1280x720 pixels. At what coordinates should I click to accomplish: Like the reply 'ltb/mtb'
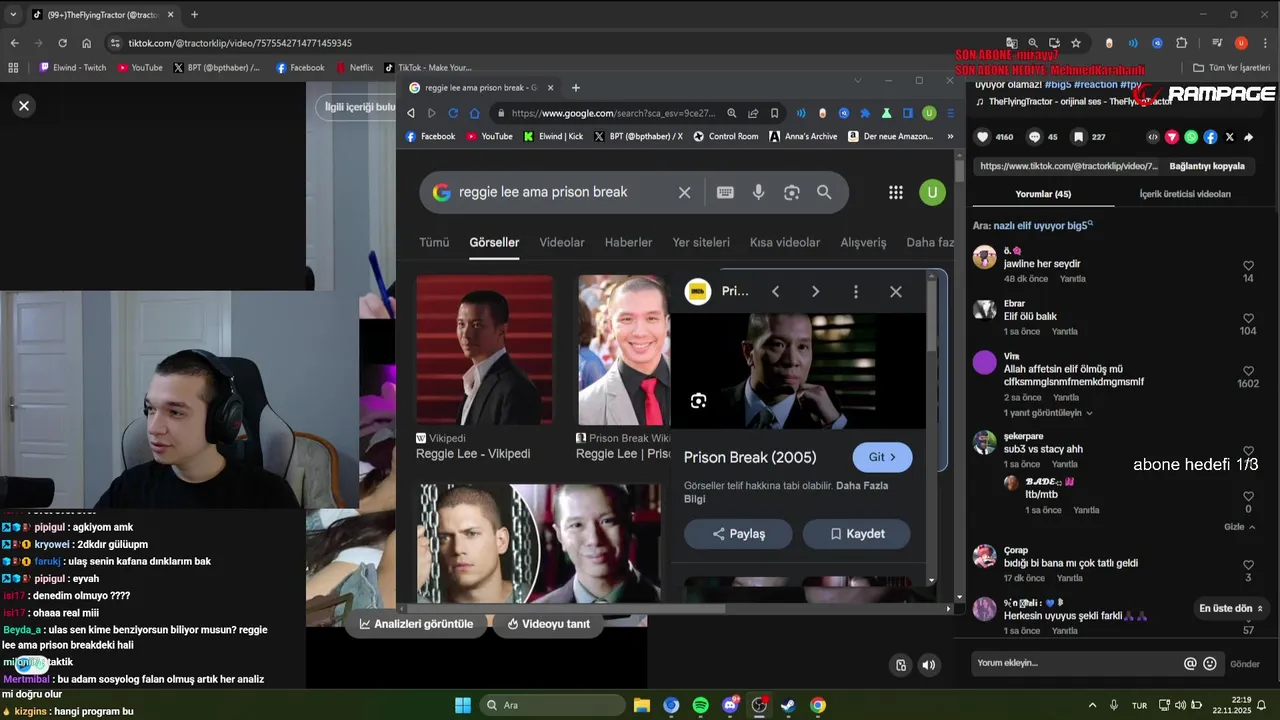pyautogui.click(x=1248, y=496)
